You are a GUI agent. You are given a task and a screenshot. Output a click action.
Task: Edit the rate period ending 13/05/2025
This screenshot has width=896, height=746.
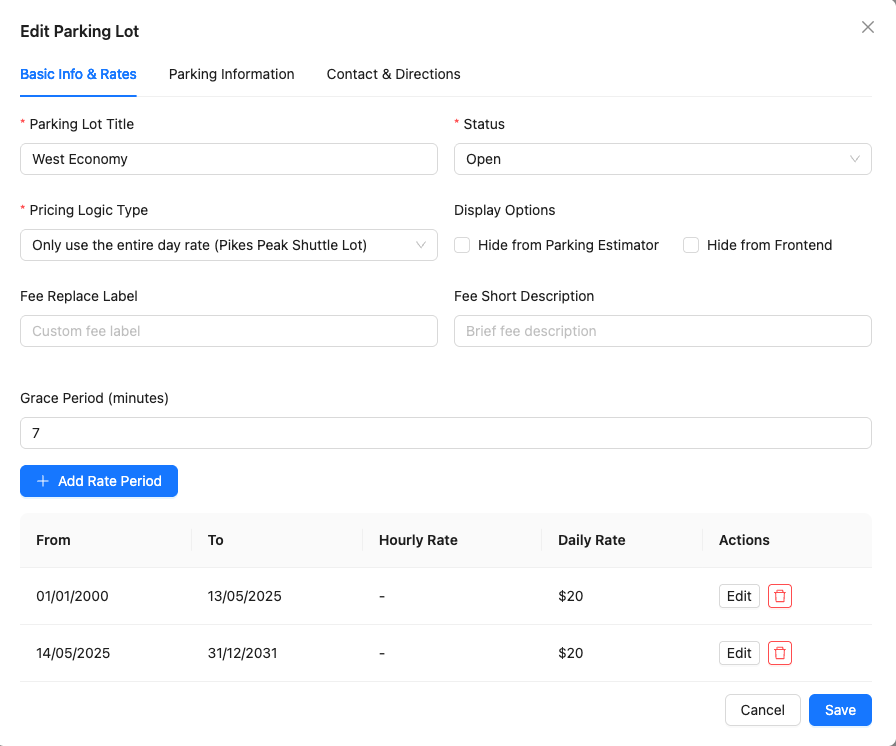tap(739, 596)
